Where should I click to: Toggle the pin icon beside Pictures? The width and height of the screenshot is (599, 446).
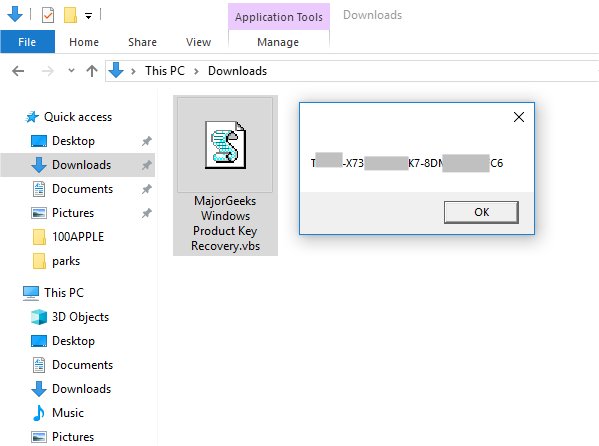tap(146, 213)
